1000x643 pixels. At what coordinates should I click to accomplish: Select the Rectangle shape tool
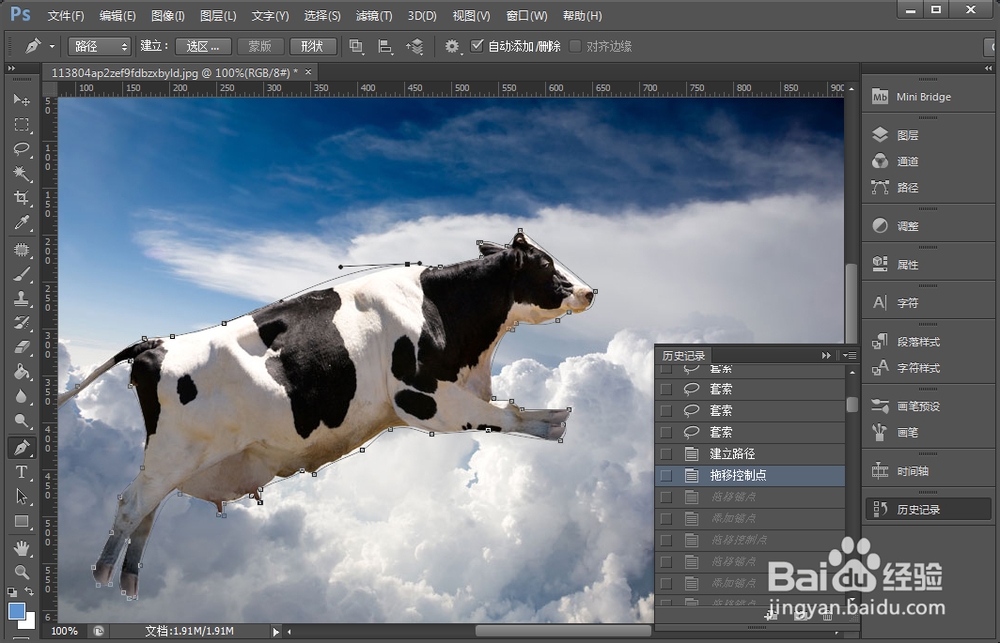[22, 521]
